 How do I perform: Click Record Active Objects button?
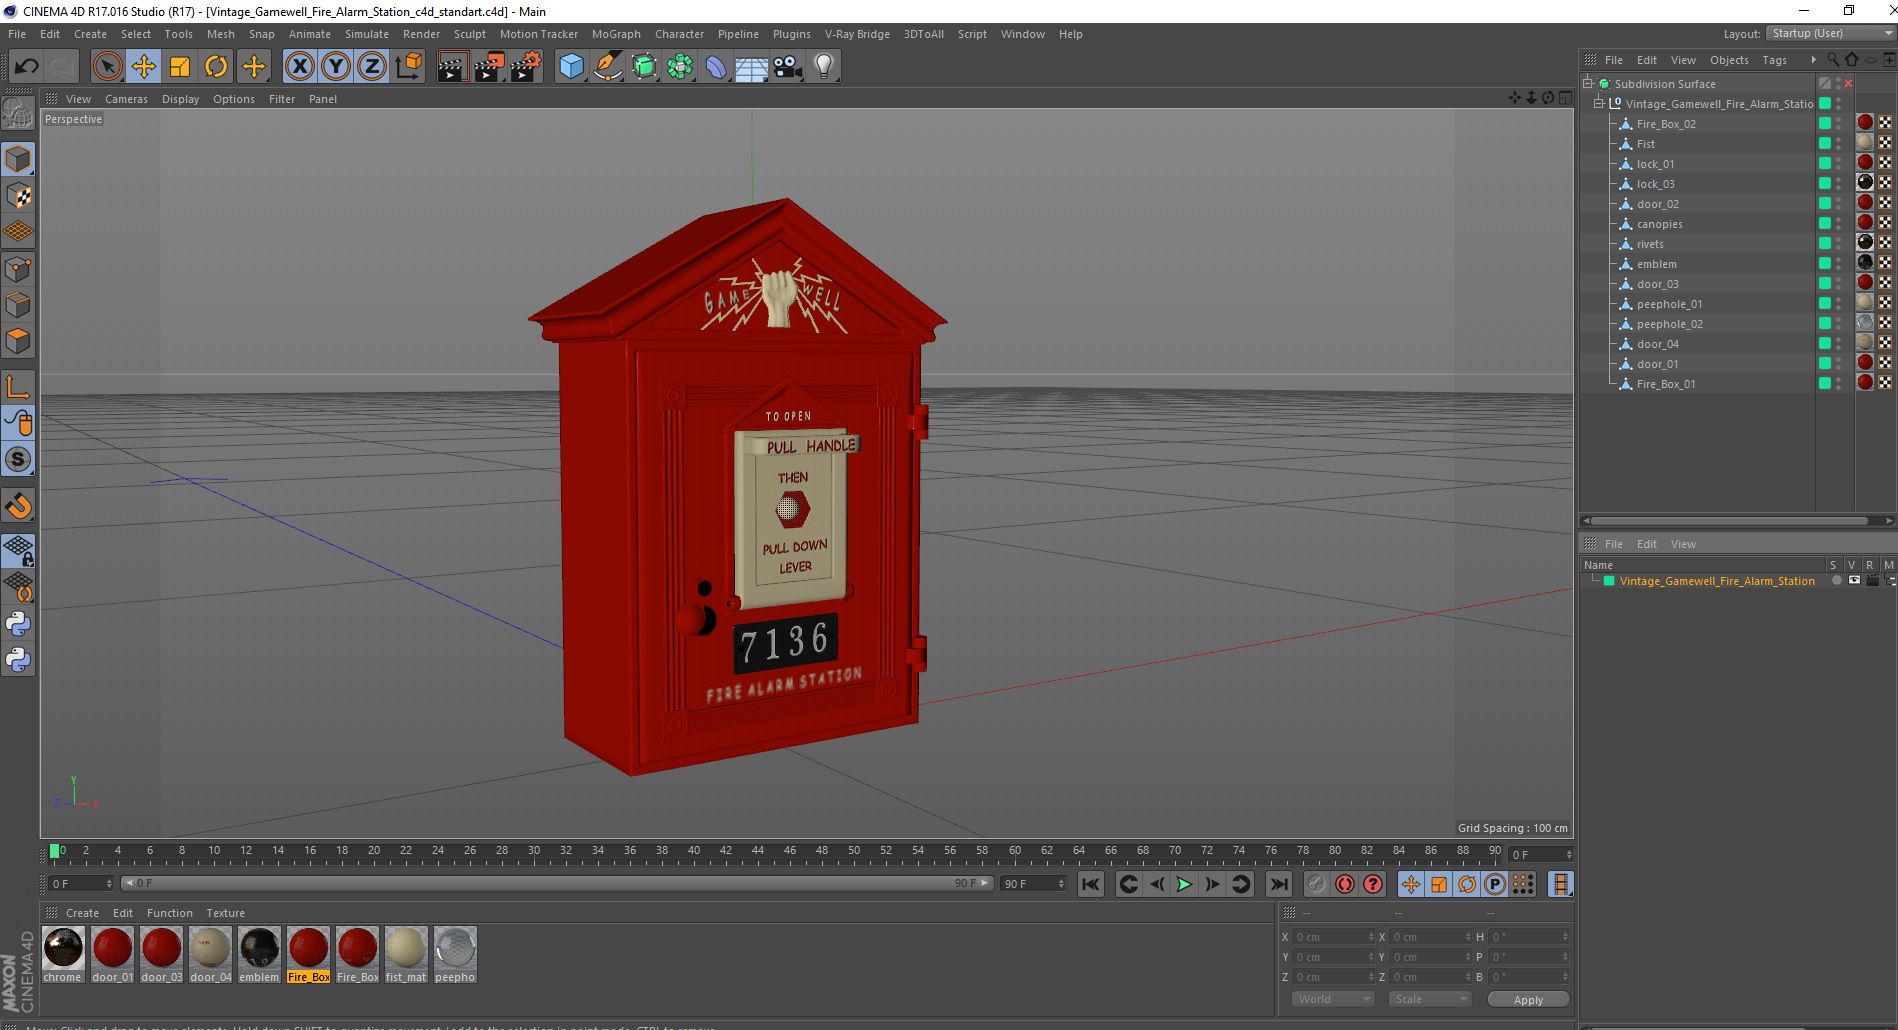click(1317, 884)
